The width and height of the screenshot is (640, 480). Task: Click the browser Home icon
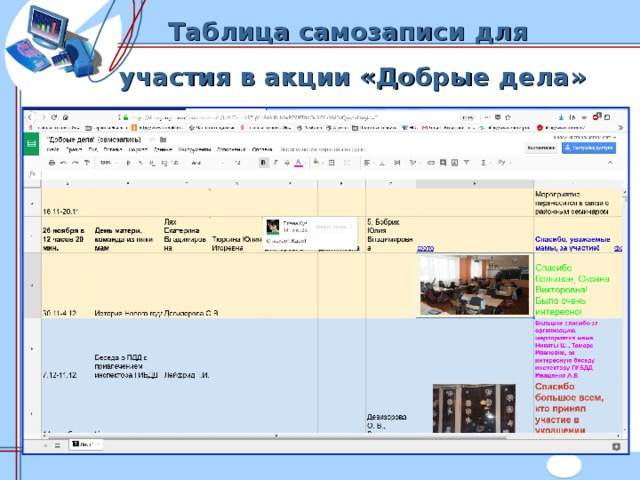click(65, 118)
